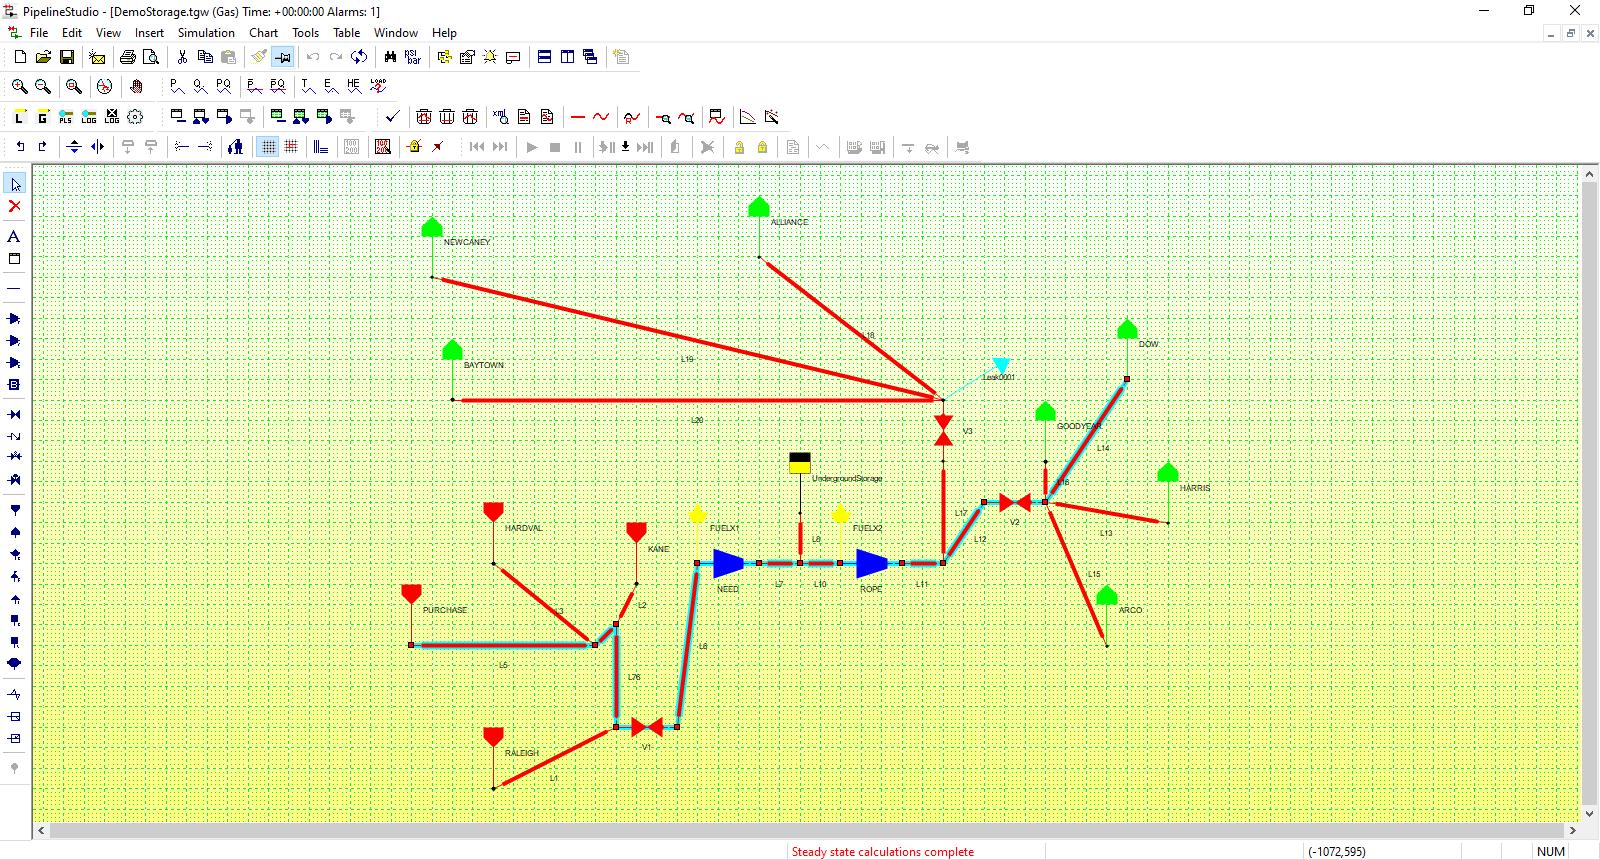Click the ROPE compressor symbol
Image resolution: width=1600 pixels, height=860 pixels.
coord(871,564)
